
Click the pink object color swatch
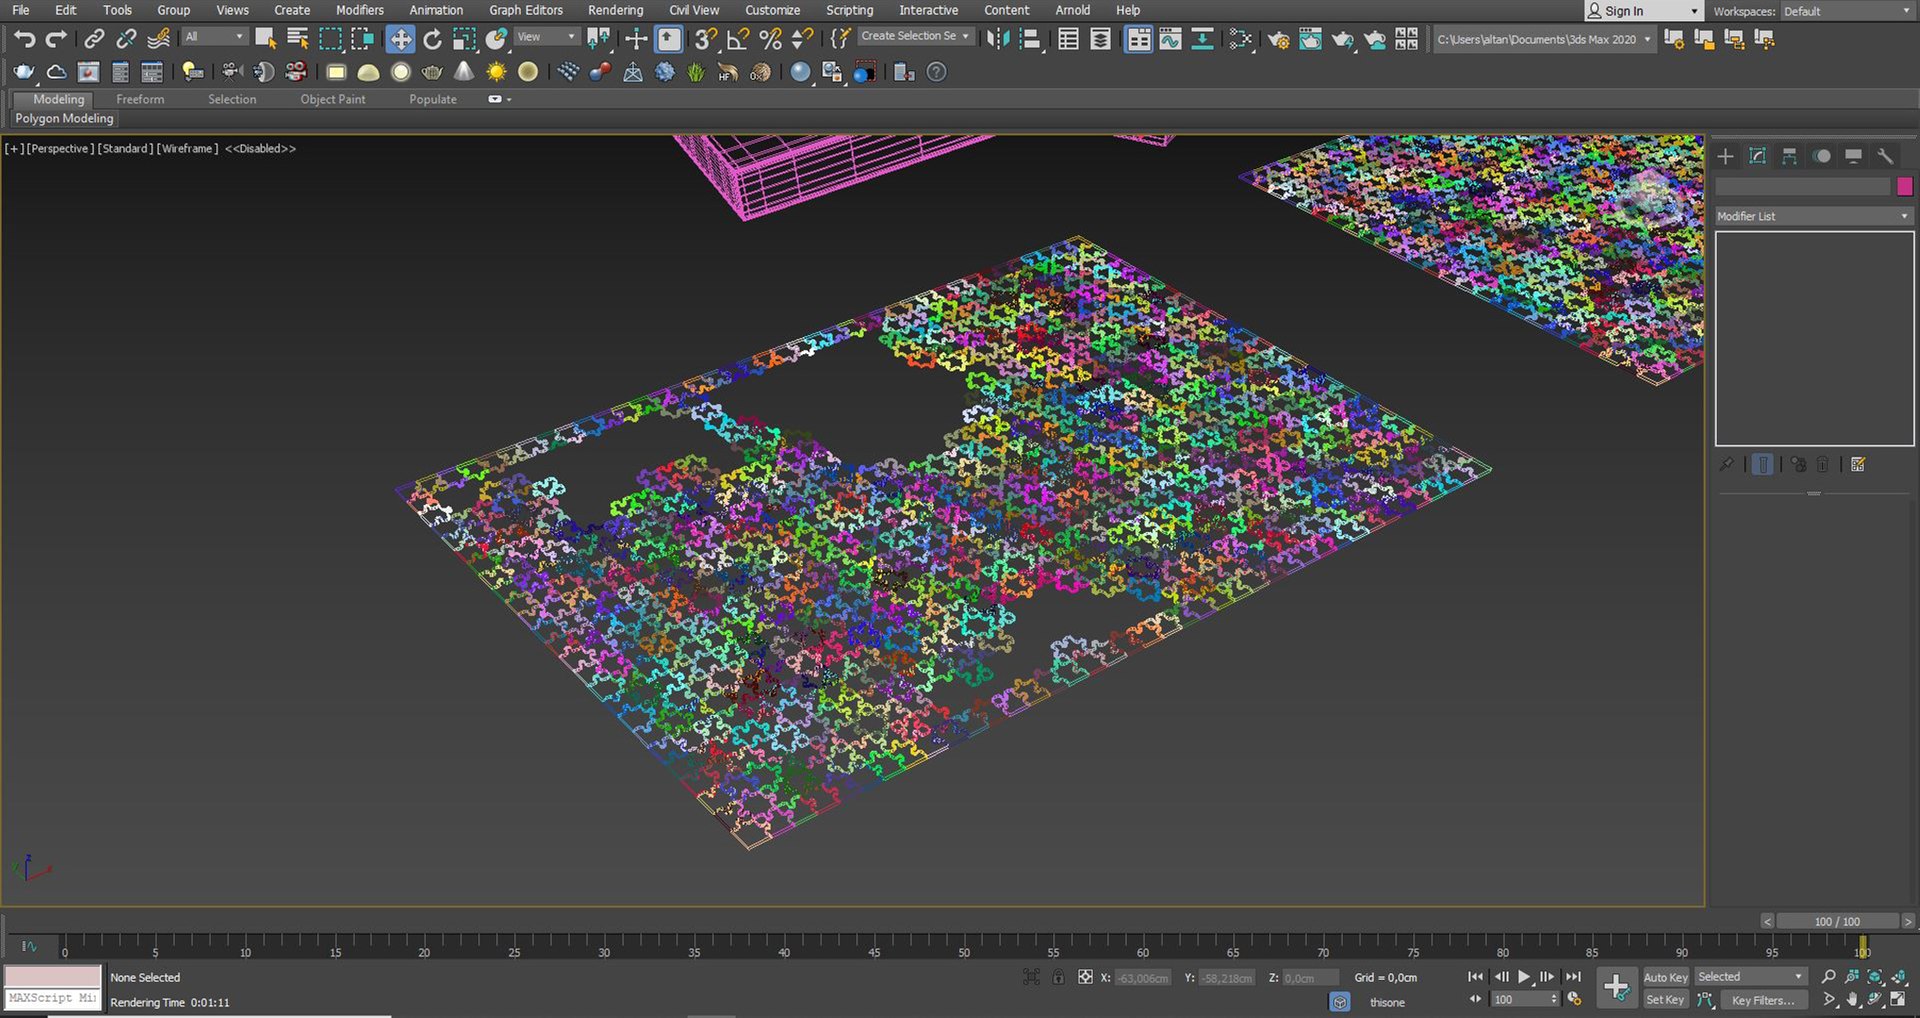(x=1904, y=186)
